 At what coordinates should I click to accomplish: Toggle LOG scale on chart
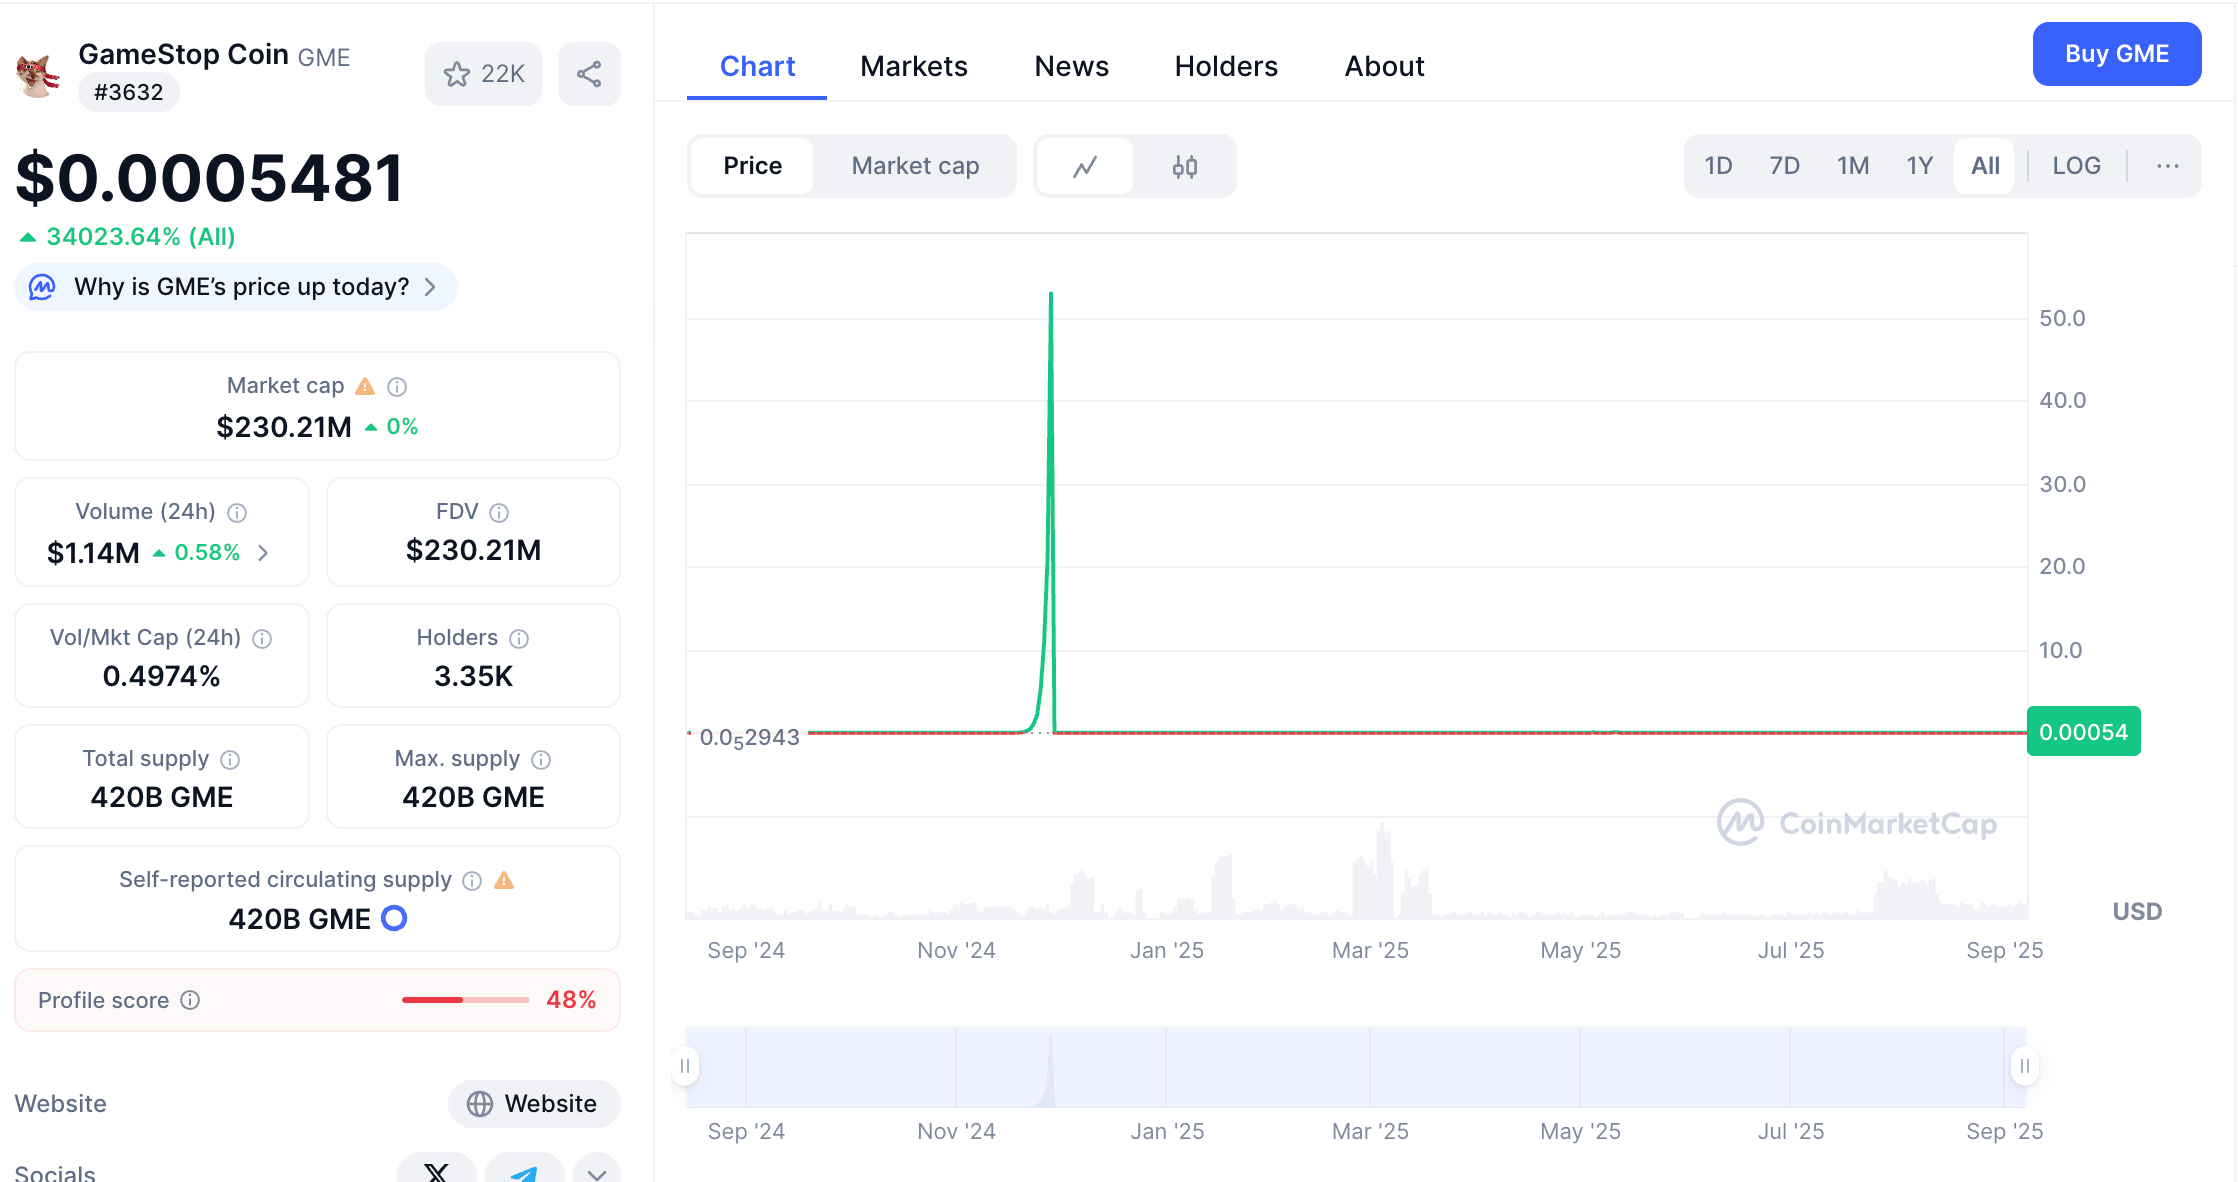coord(2076,166)
